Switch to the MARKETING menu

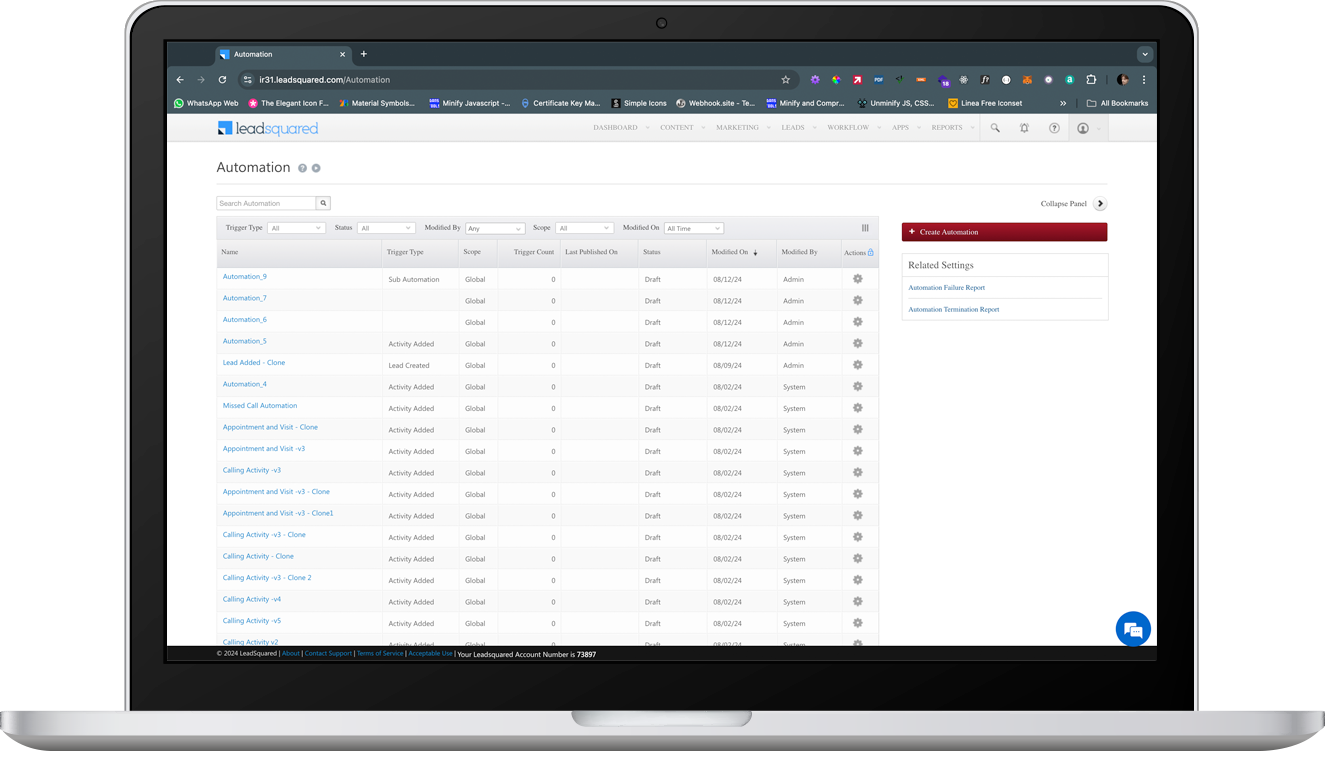pyautogui.click(x=740, y=128)
